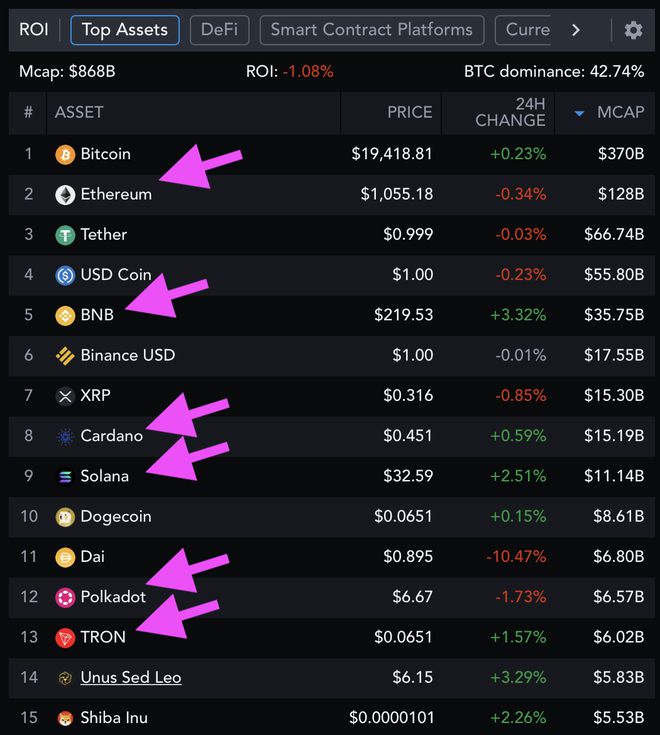Click the Ethereum diamond logo
Viewport: 660px width, 735px height.
(x=65, y=195)
